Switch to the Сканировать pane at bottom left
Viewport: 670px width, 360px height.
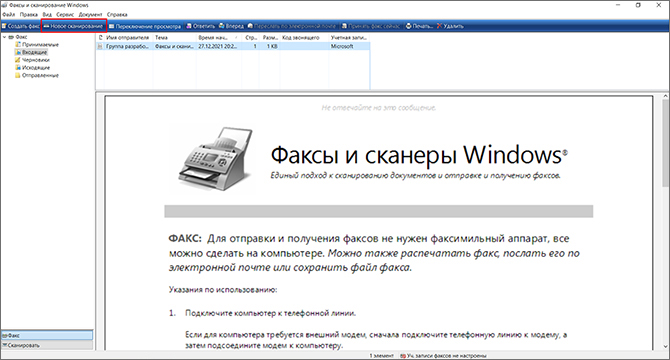point(47,345)
